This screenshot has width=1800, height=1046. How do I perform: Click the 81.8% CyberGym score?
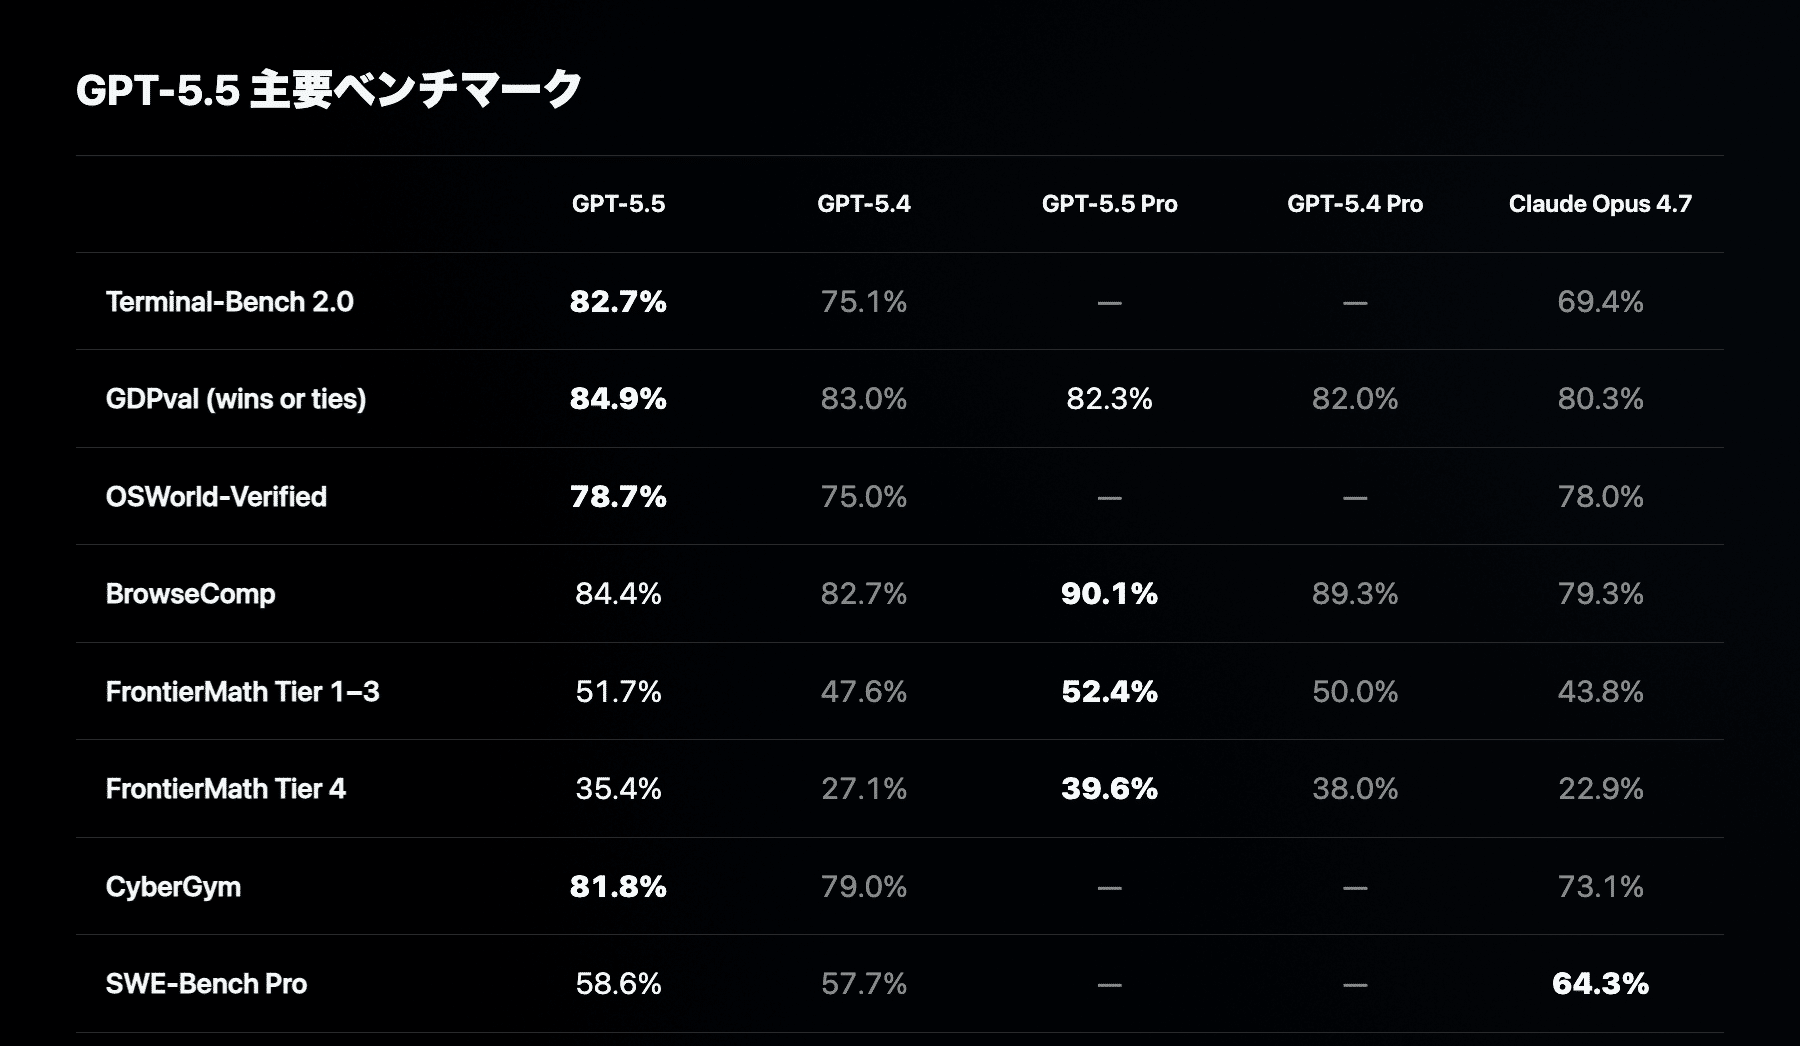tap(618, 887)
